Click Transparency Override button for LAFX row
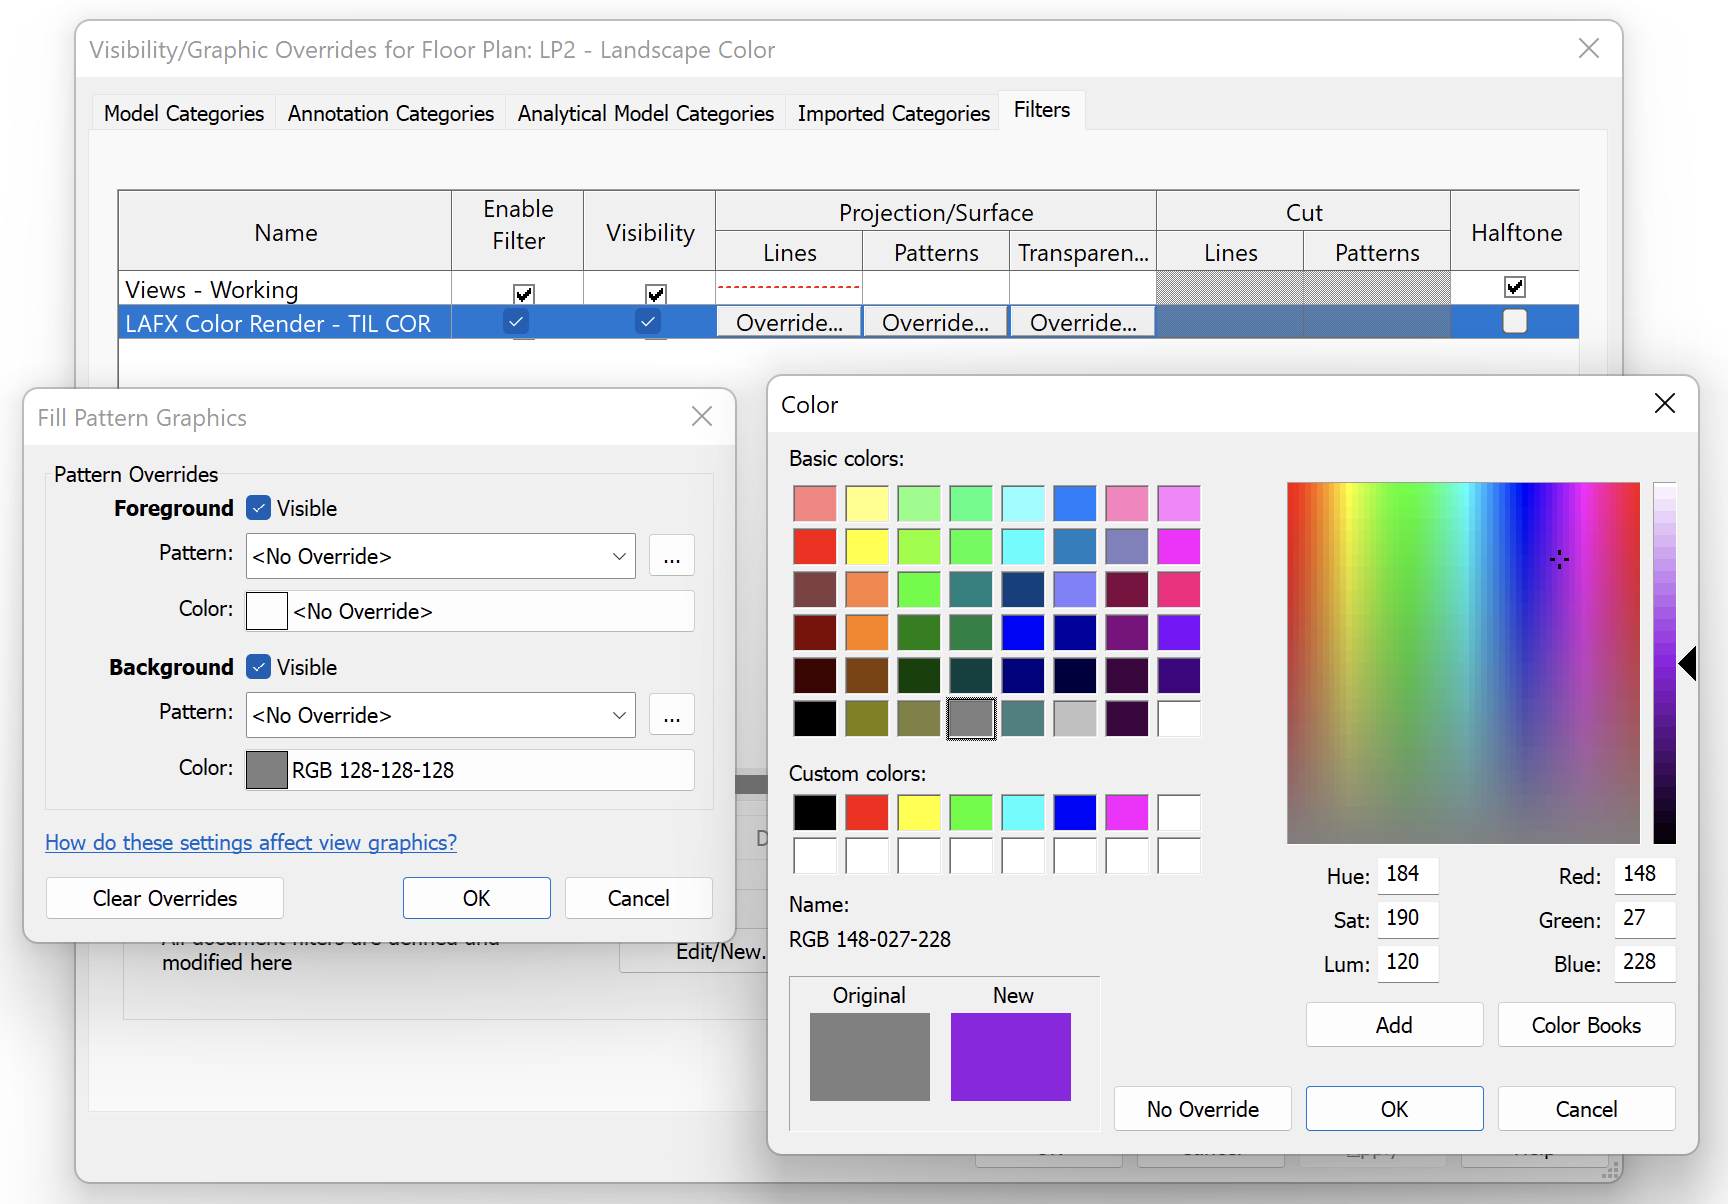The height and width of the screenshot is (1204, 1728). [1083, 322]
